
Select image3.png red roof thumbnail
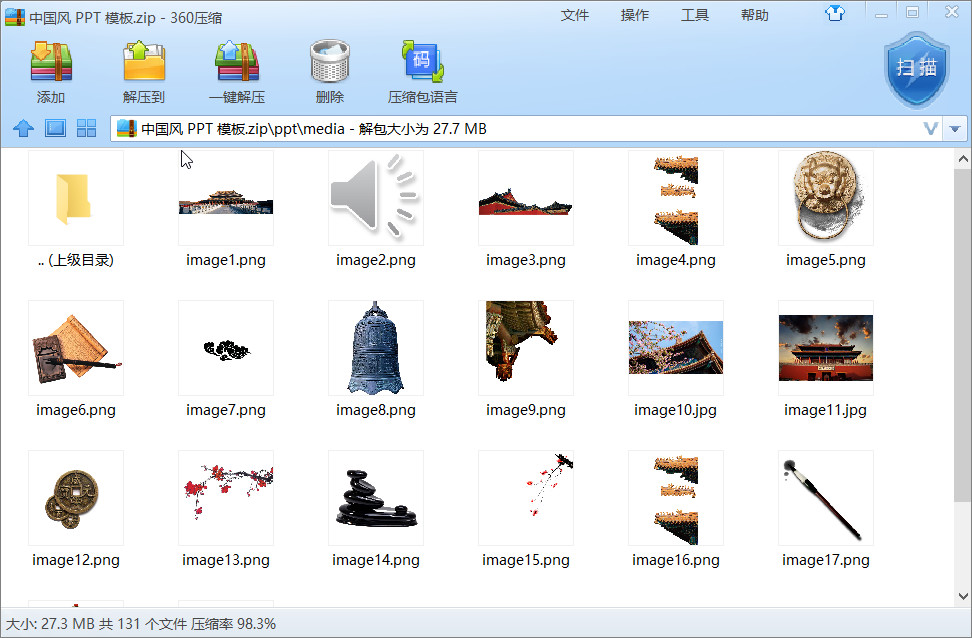526,198
